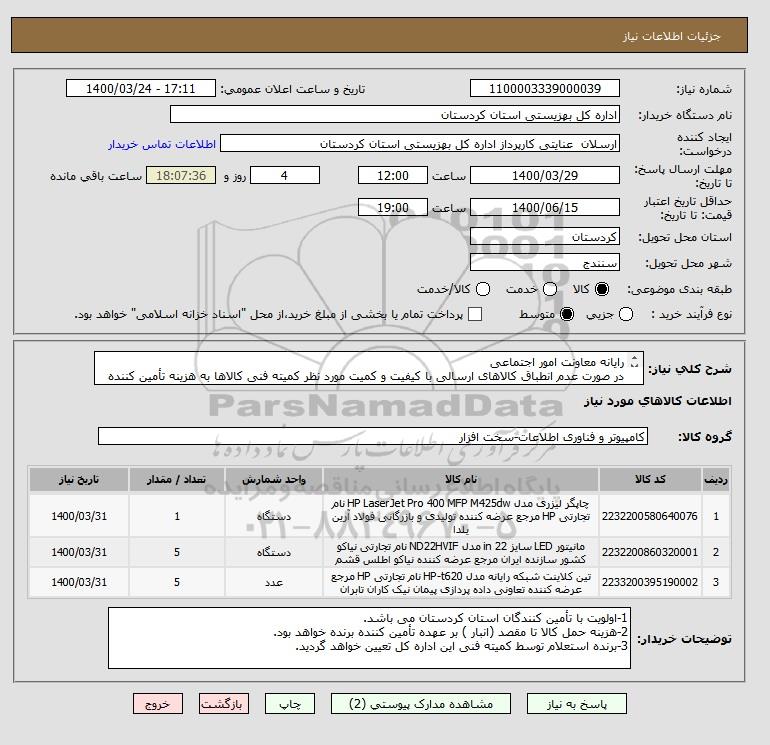Click product code 2232200580640076

pos(650,516)
